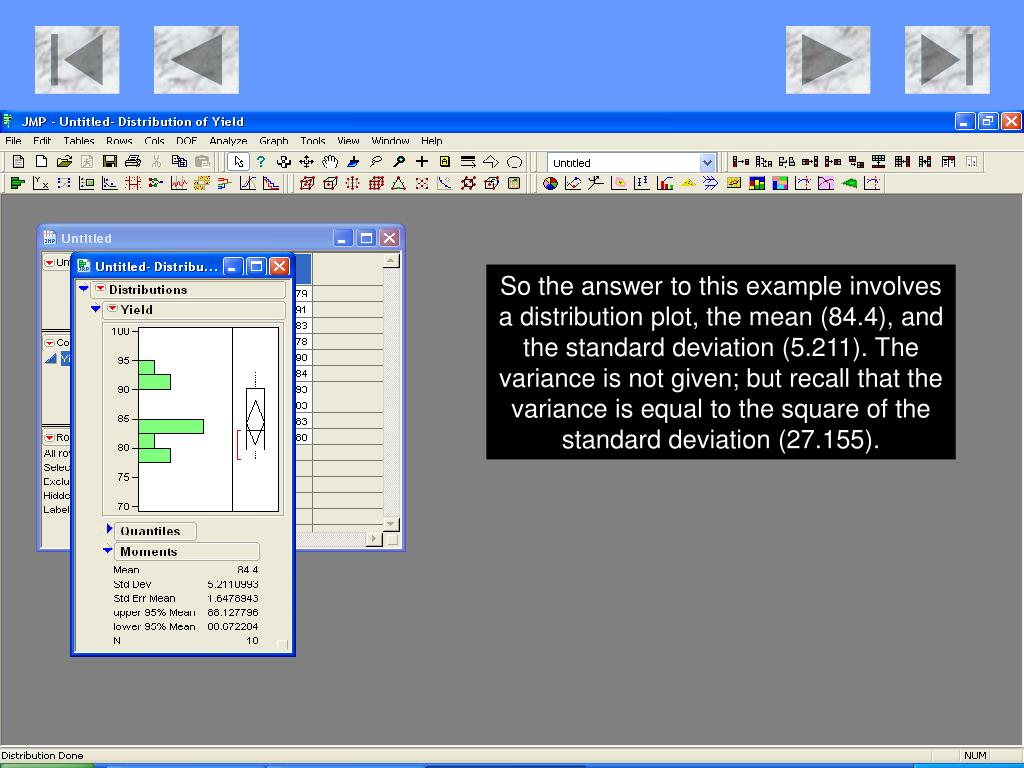Select the Grabber hand tool
Screen dimensions: 1024x768
coord(330,161)
